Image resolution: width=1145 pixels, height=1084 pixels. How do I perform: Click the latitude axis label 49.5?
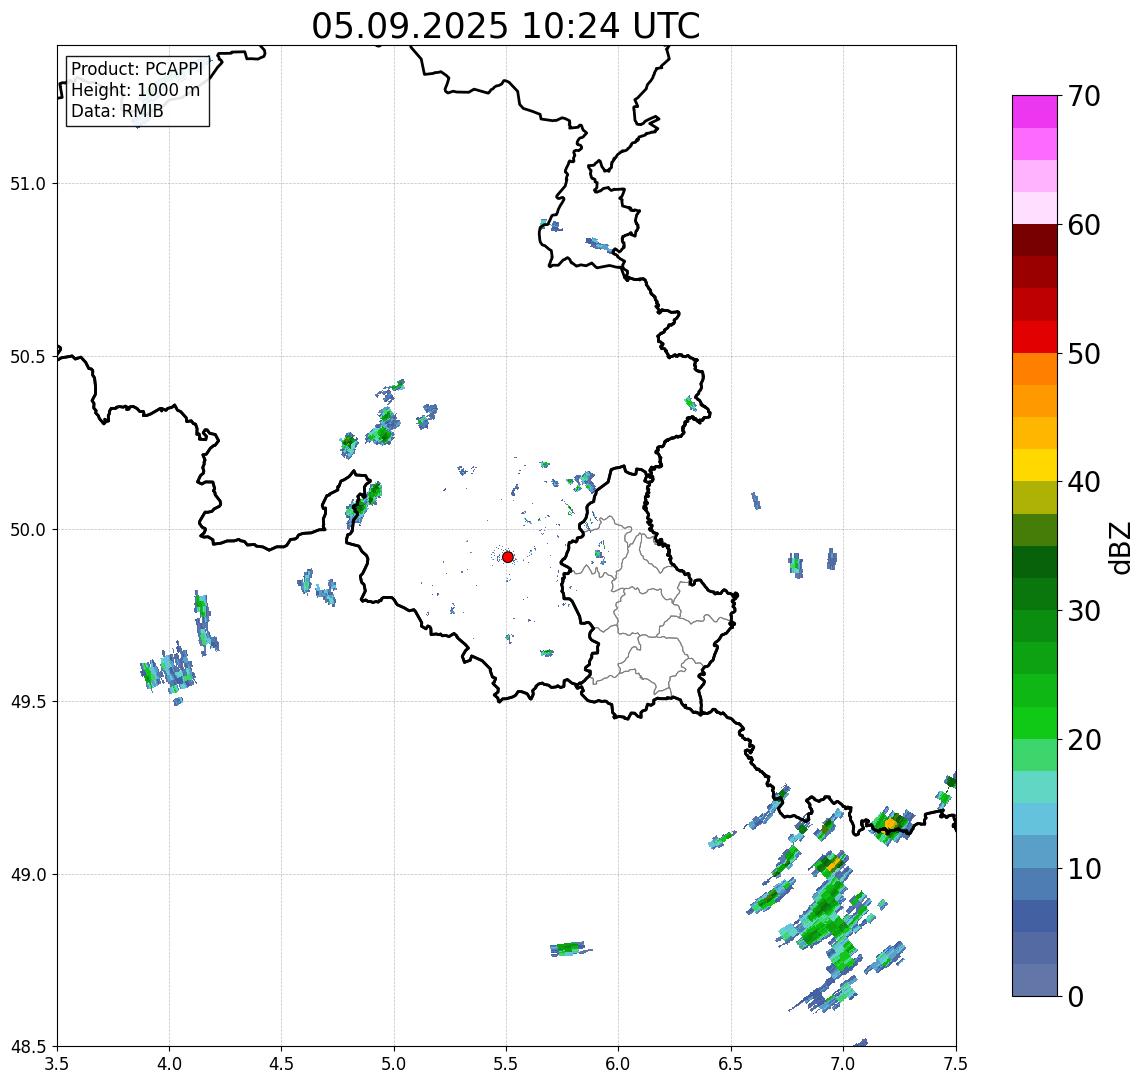point(27,702)
